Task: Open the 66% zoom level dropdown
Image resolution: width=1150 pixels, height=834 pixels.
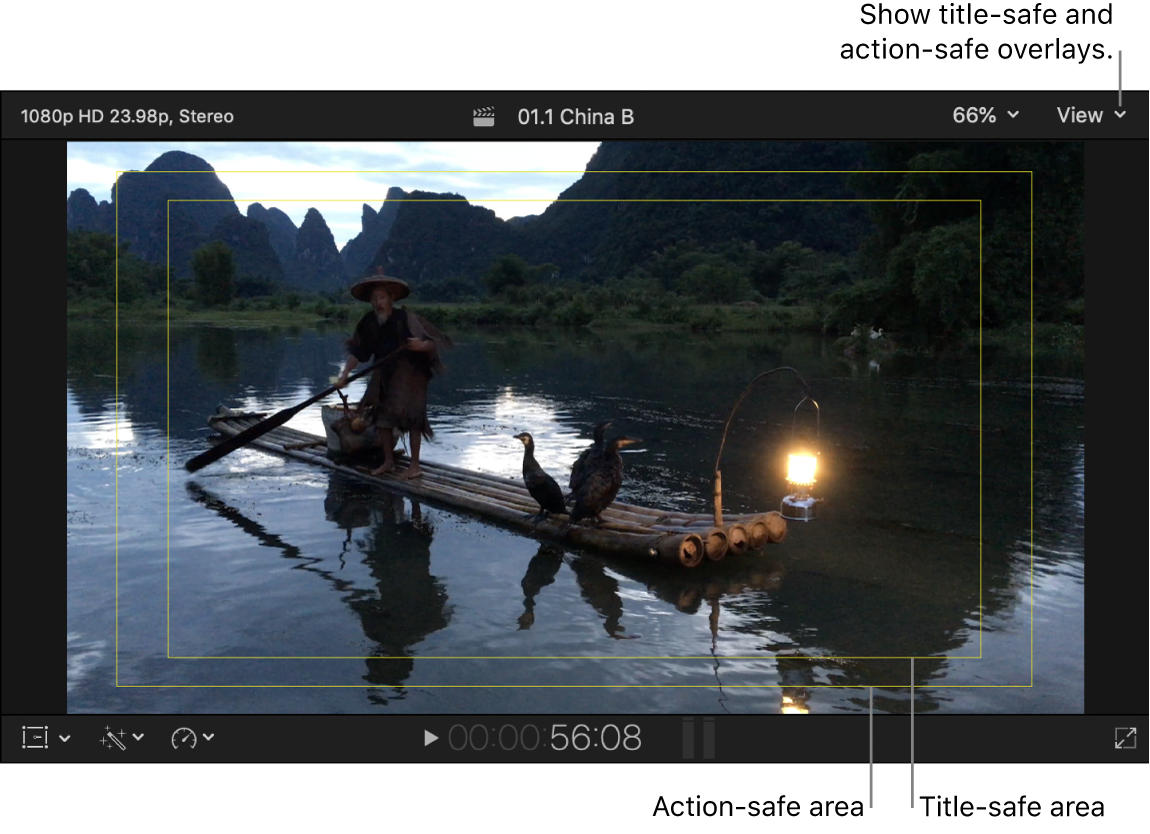Action: point(984,115)
